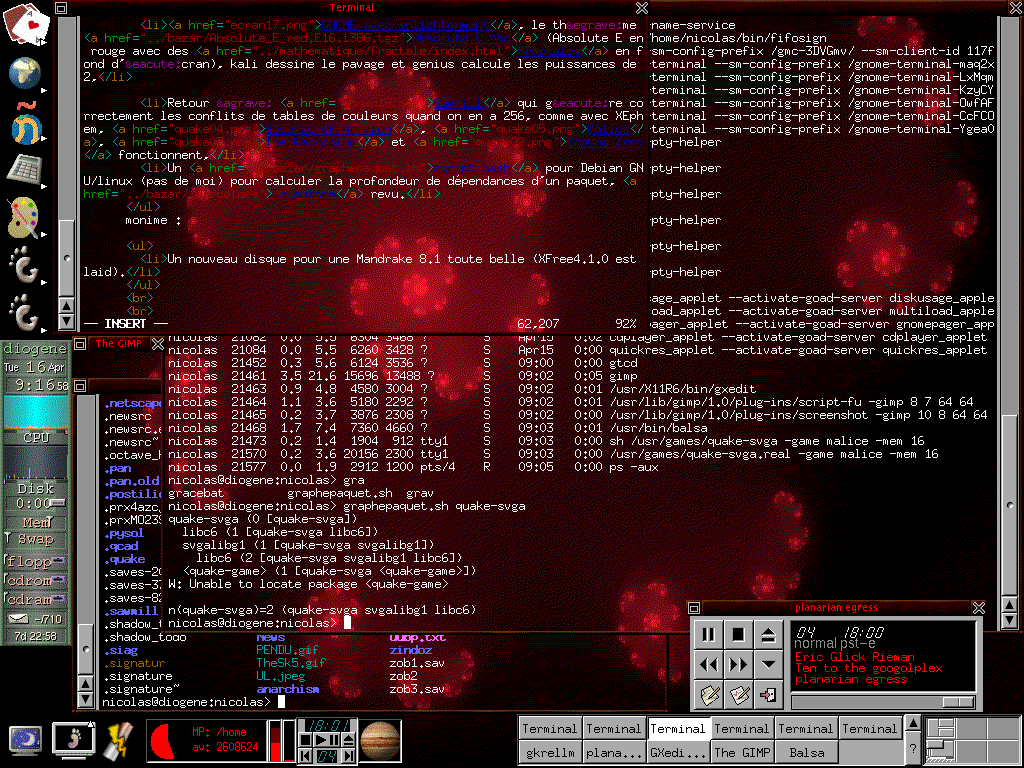Open the paint palette launcher
The image size is (1024, 768).
coord(24,217)
